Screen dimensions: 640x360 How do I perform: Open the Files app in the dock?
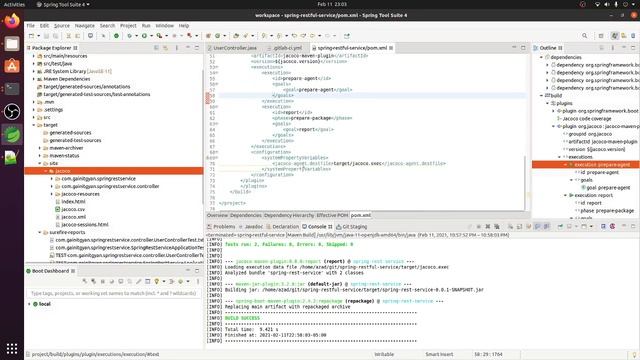(x=12, y=44)
